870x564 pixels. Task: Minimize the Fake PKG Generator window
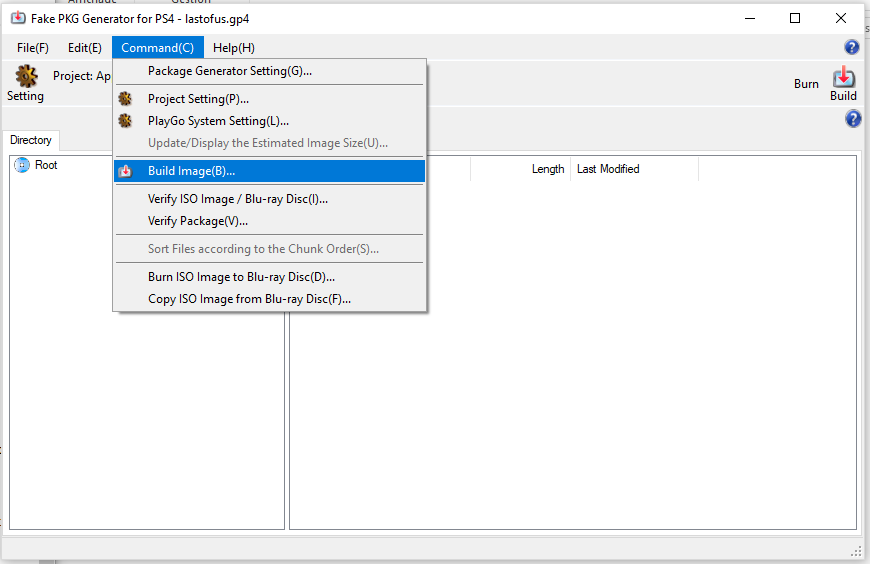tap(750, 18)
